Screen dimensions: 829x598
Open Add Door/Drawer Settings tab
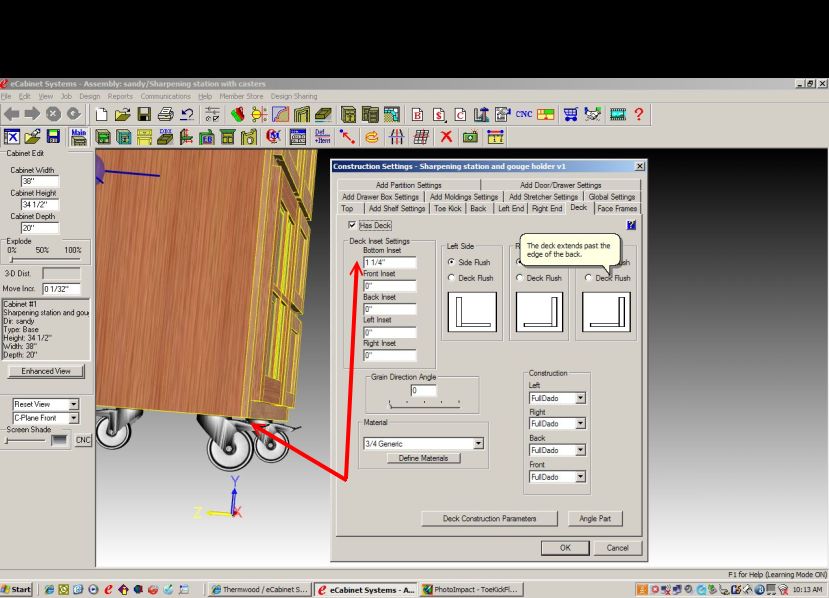coord(560,185)
